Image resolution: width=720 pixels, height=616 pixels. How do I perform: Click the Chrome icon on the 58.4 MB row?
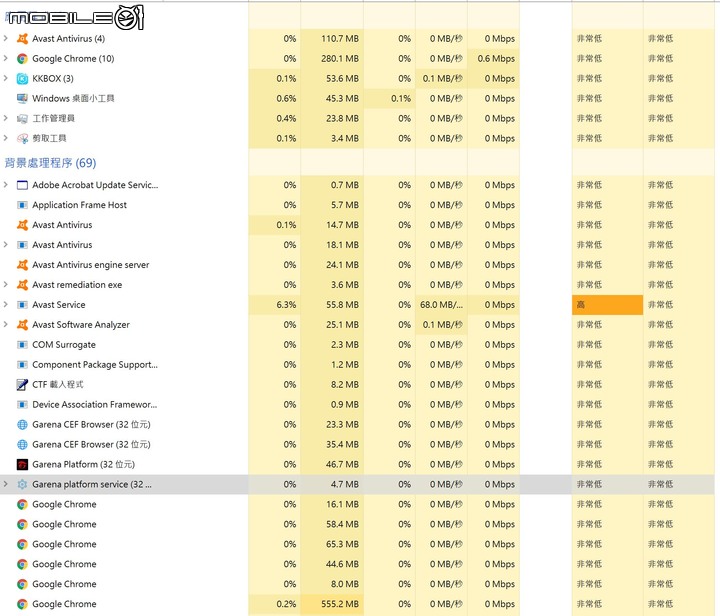(22, 524)
